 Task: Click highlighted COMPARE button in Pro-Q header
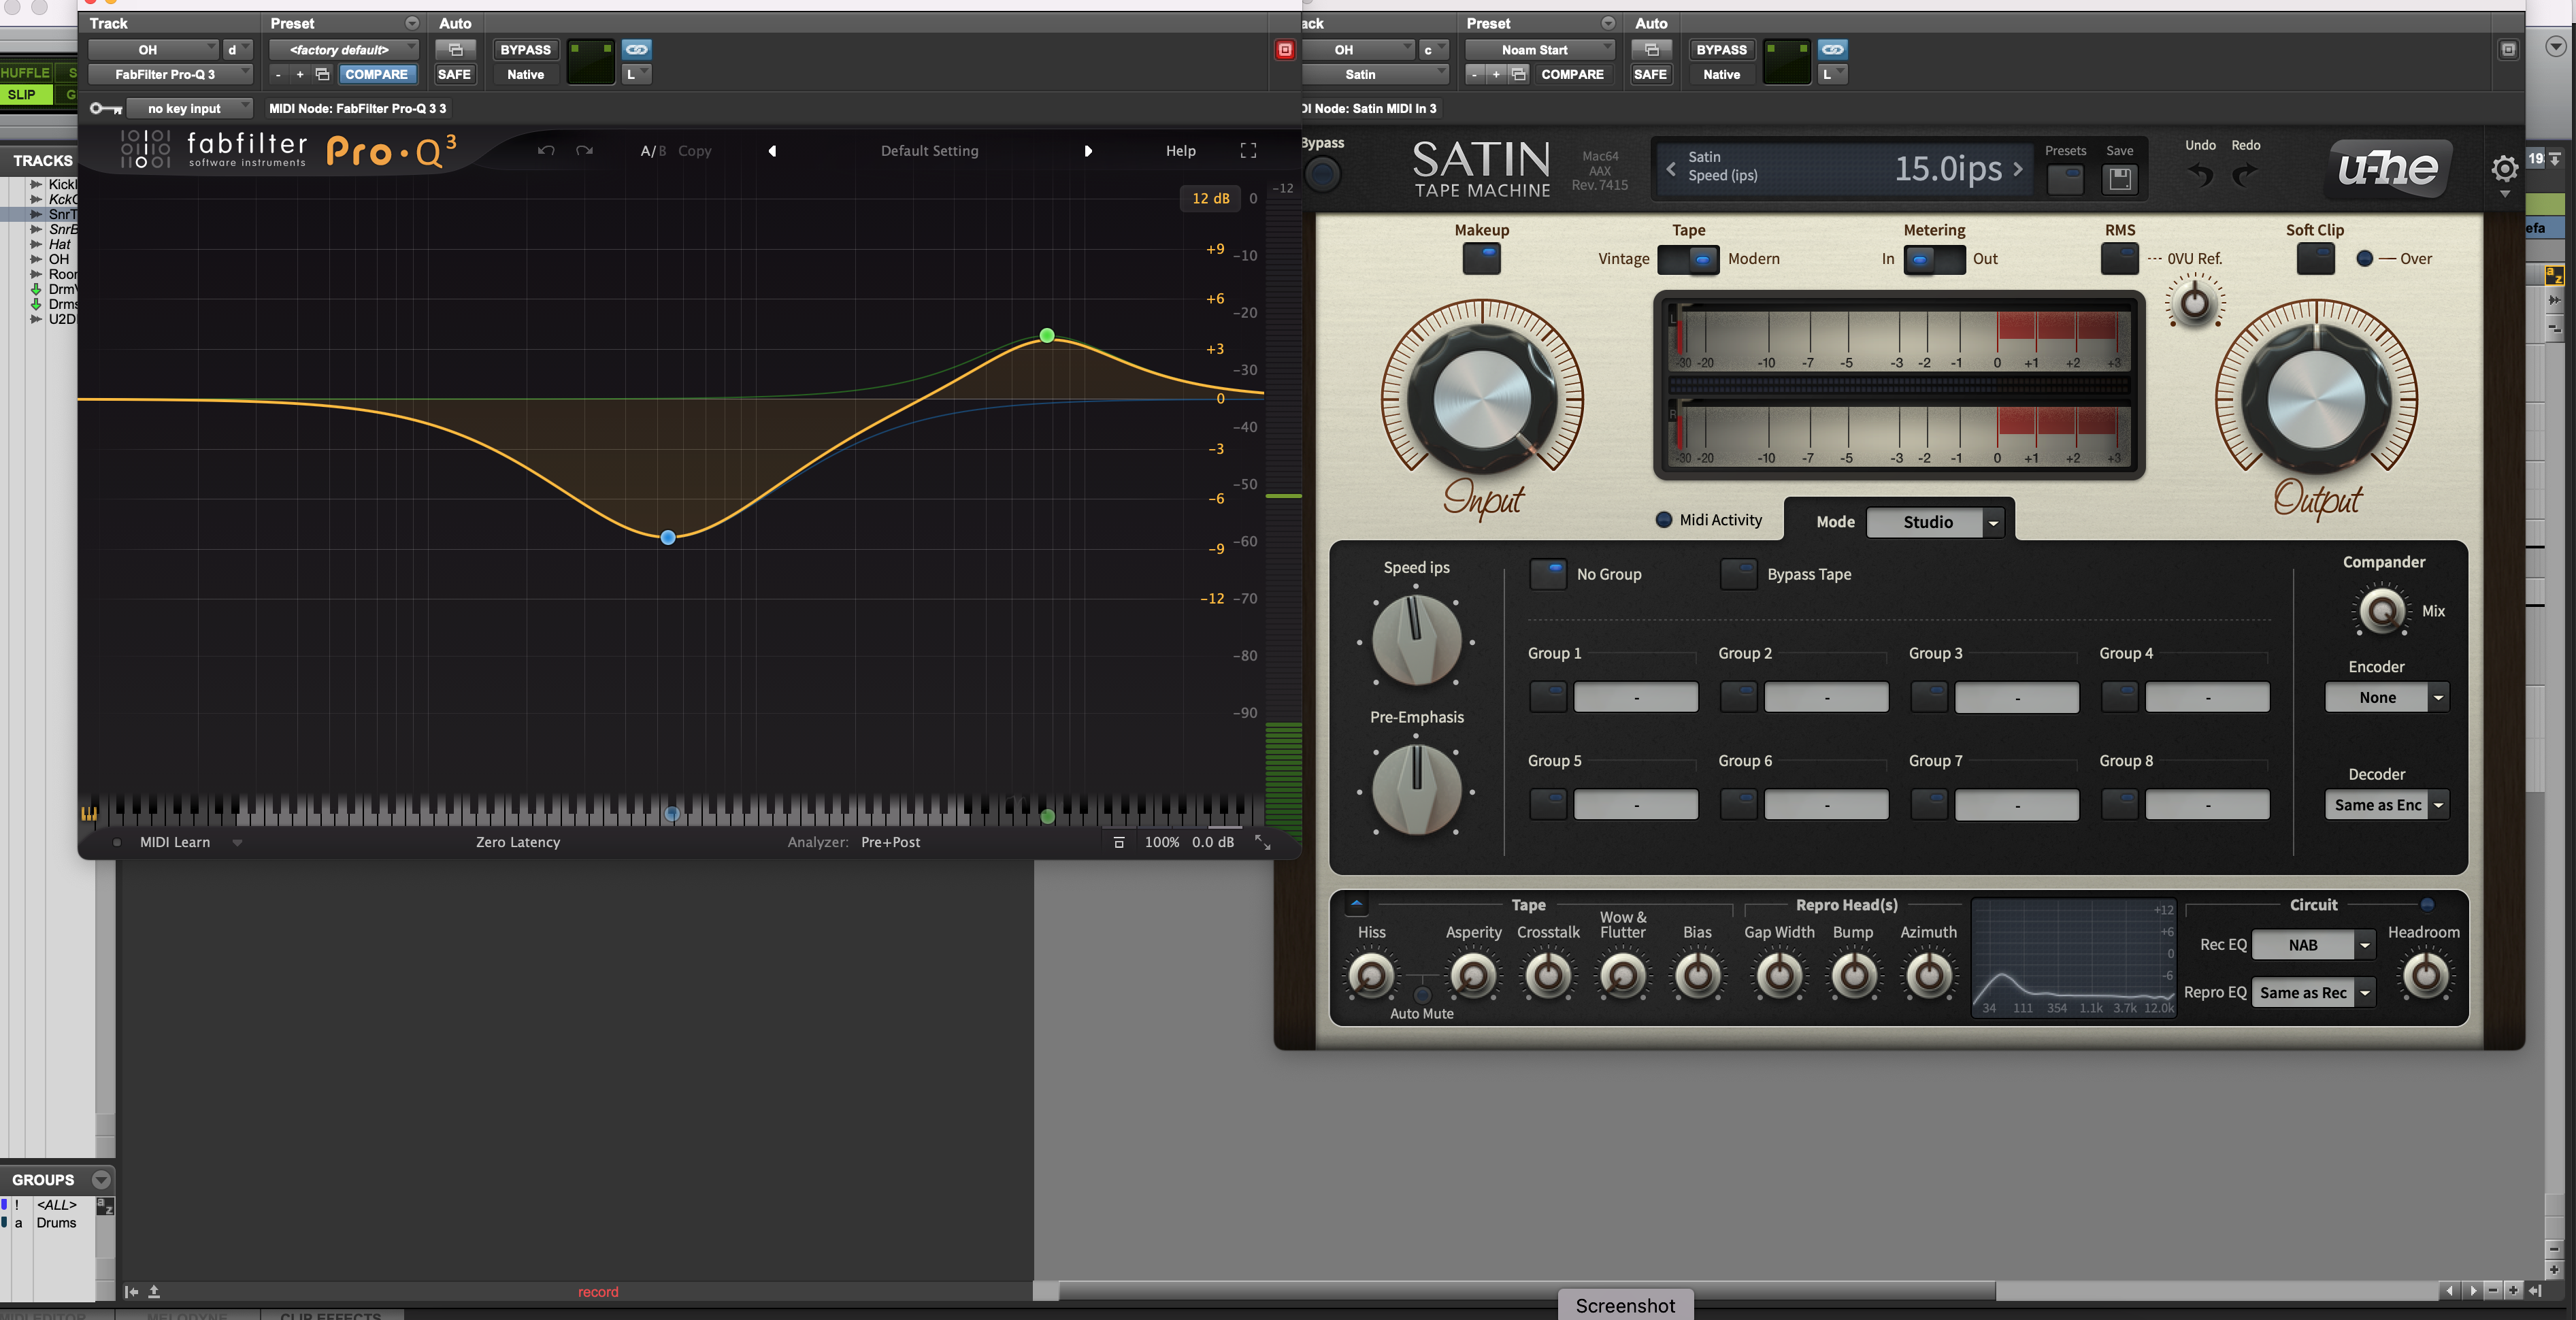pos(376,74)
